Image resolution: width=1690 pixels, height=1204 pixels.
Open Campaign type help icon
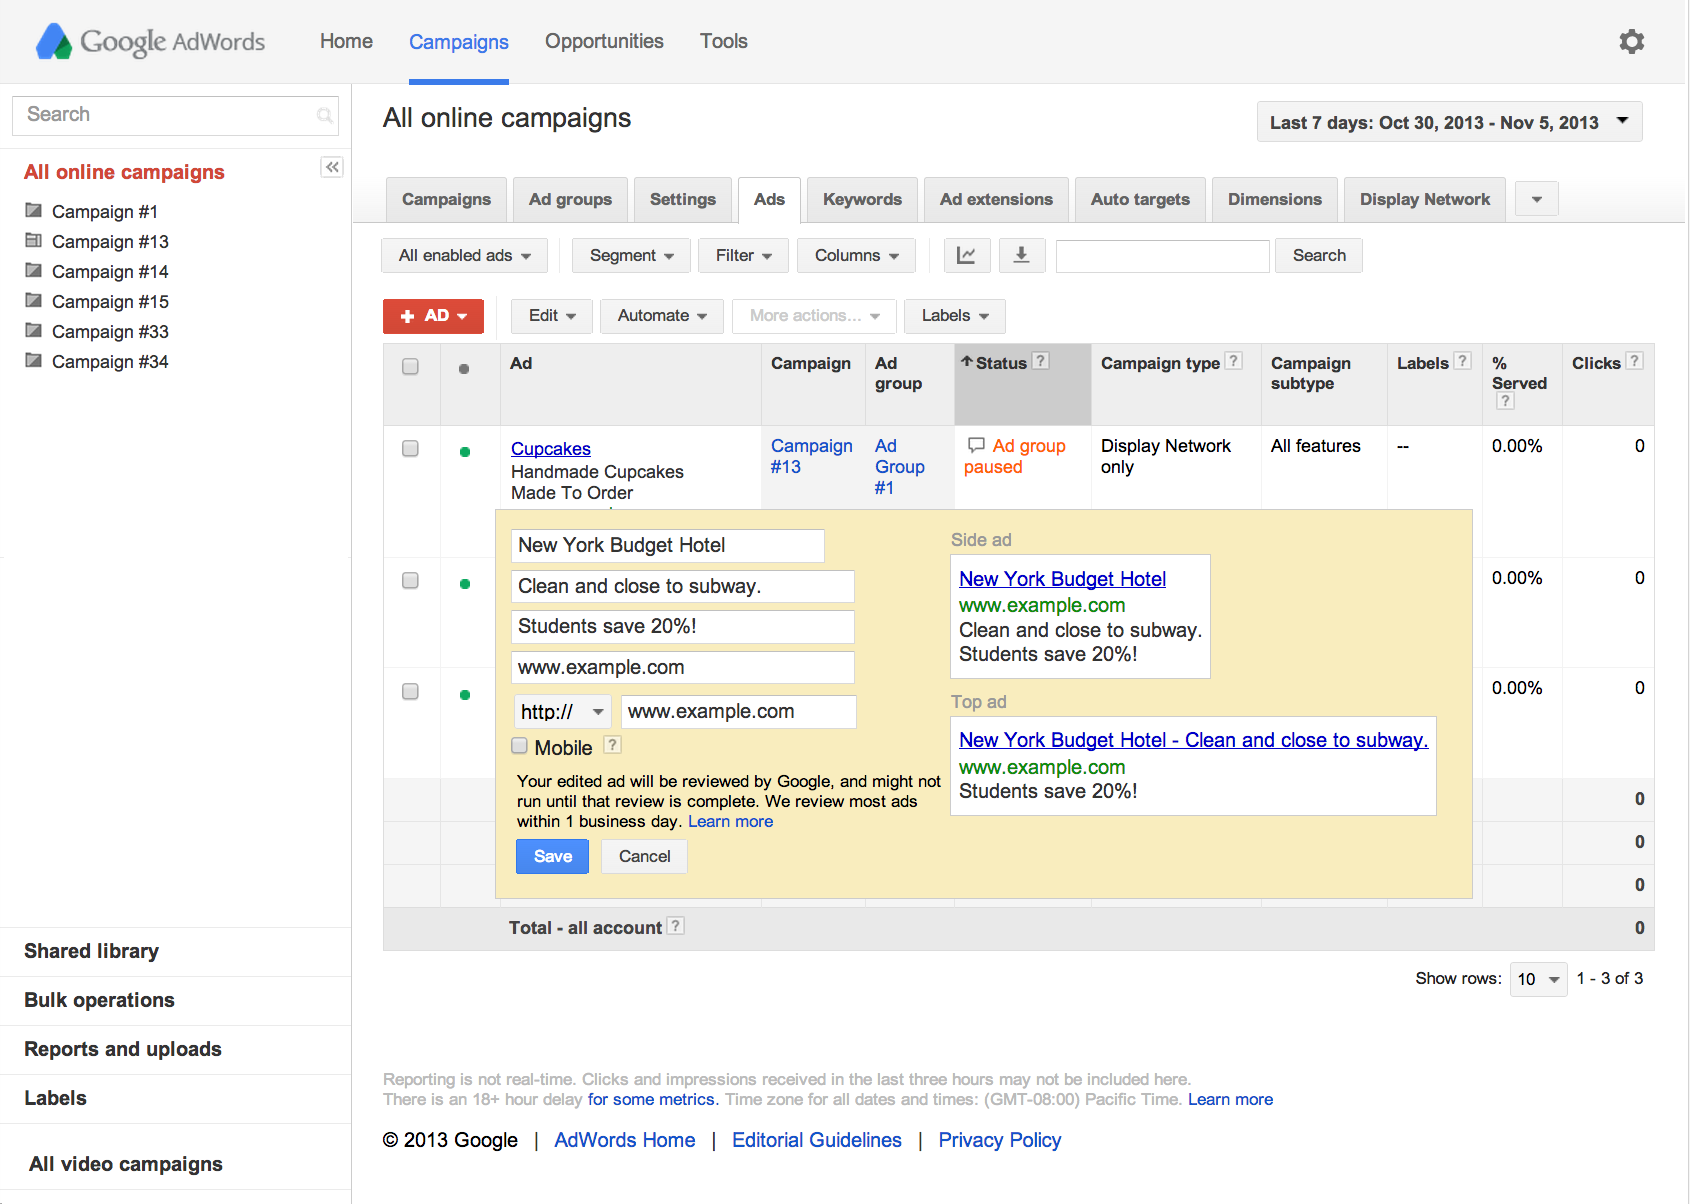click(1234, 361)
